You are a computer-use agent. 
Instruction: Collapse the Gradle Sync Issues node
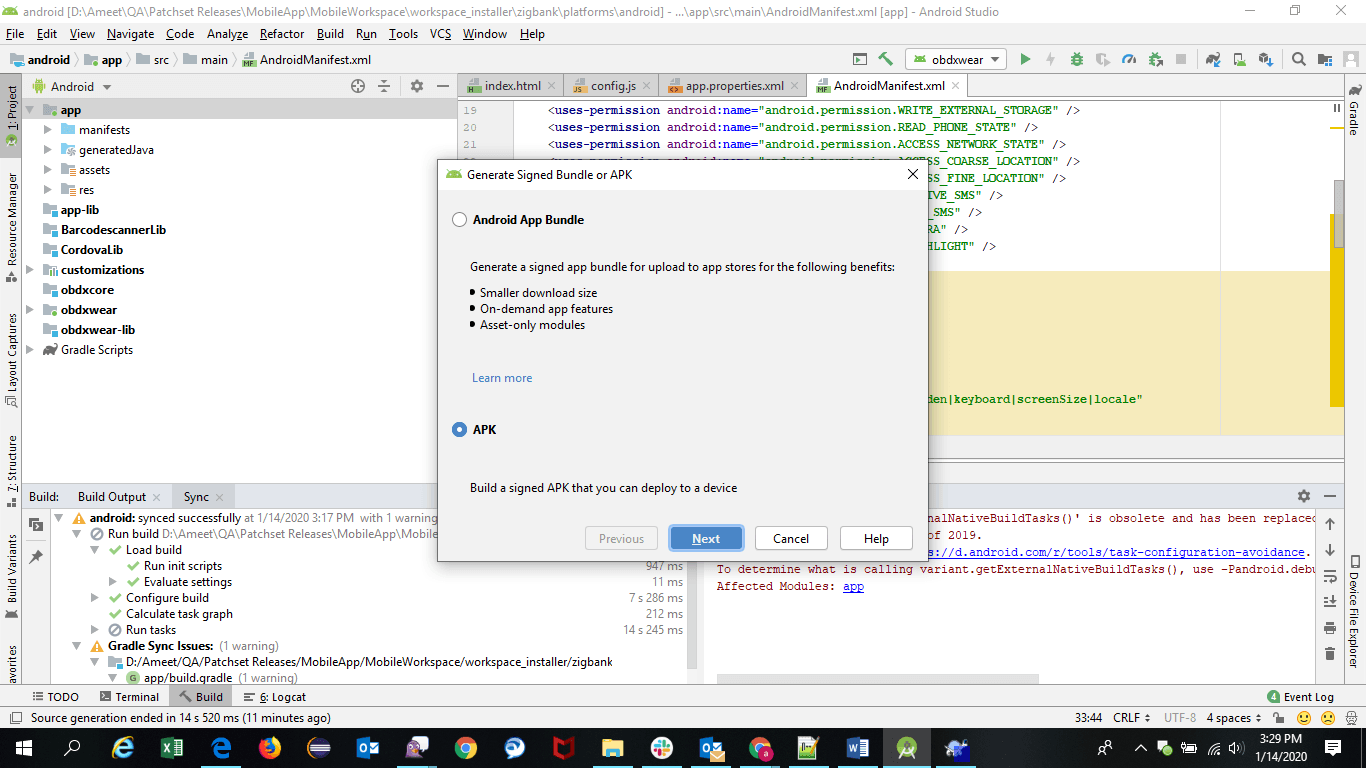point(77,646)
